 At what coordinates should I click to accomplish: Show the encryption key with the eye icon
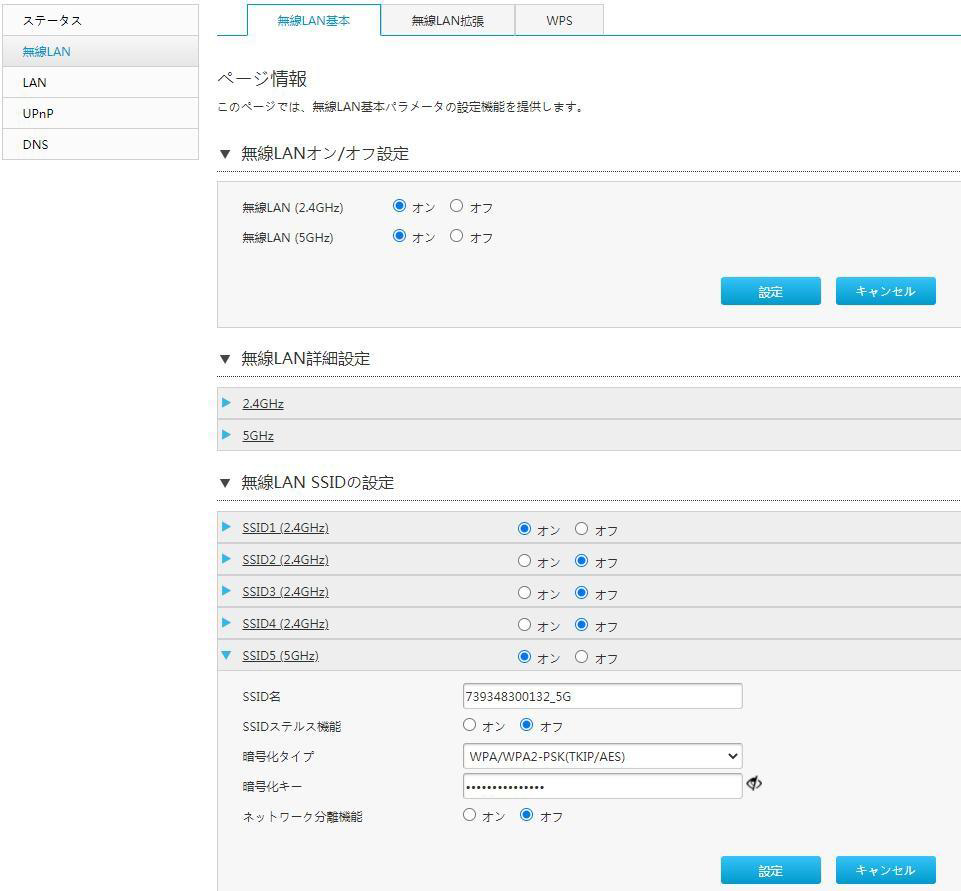point(754,783)
